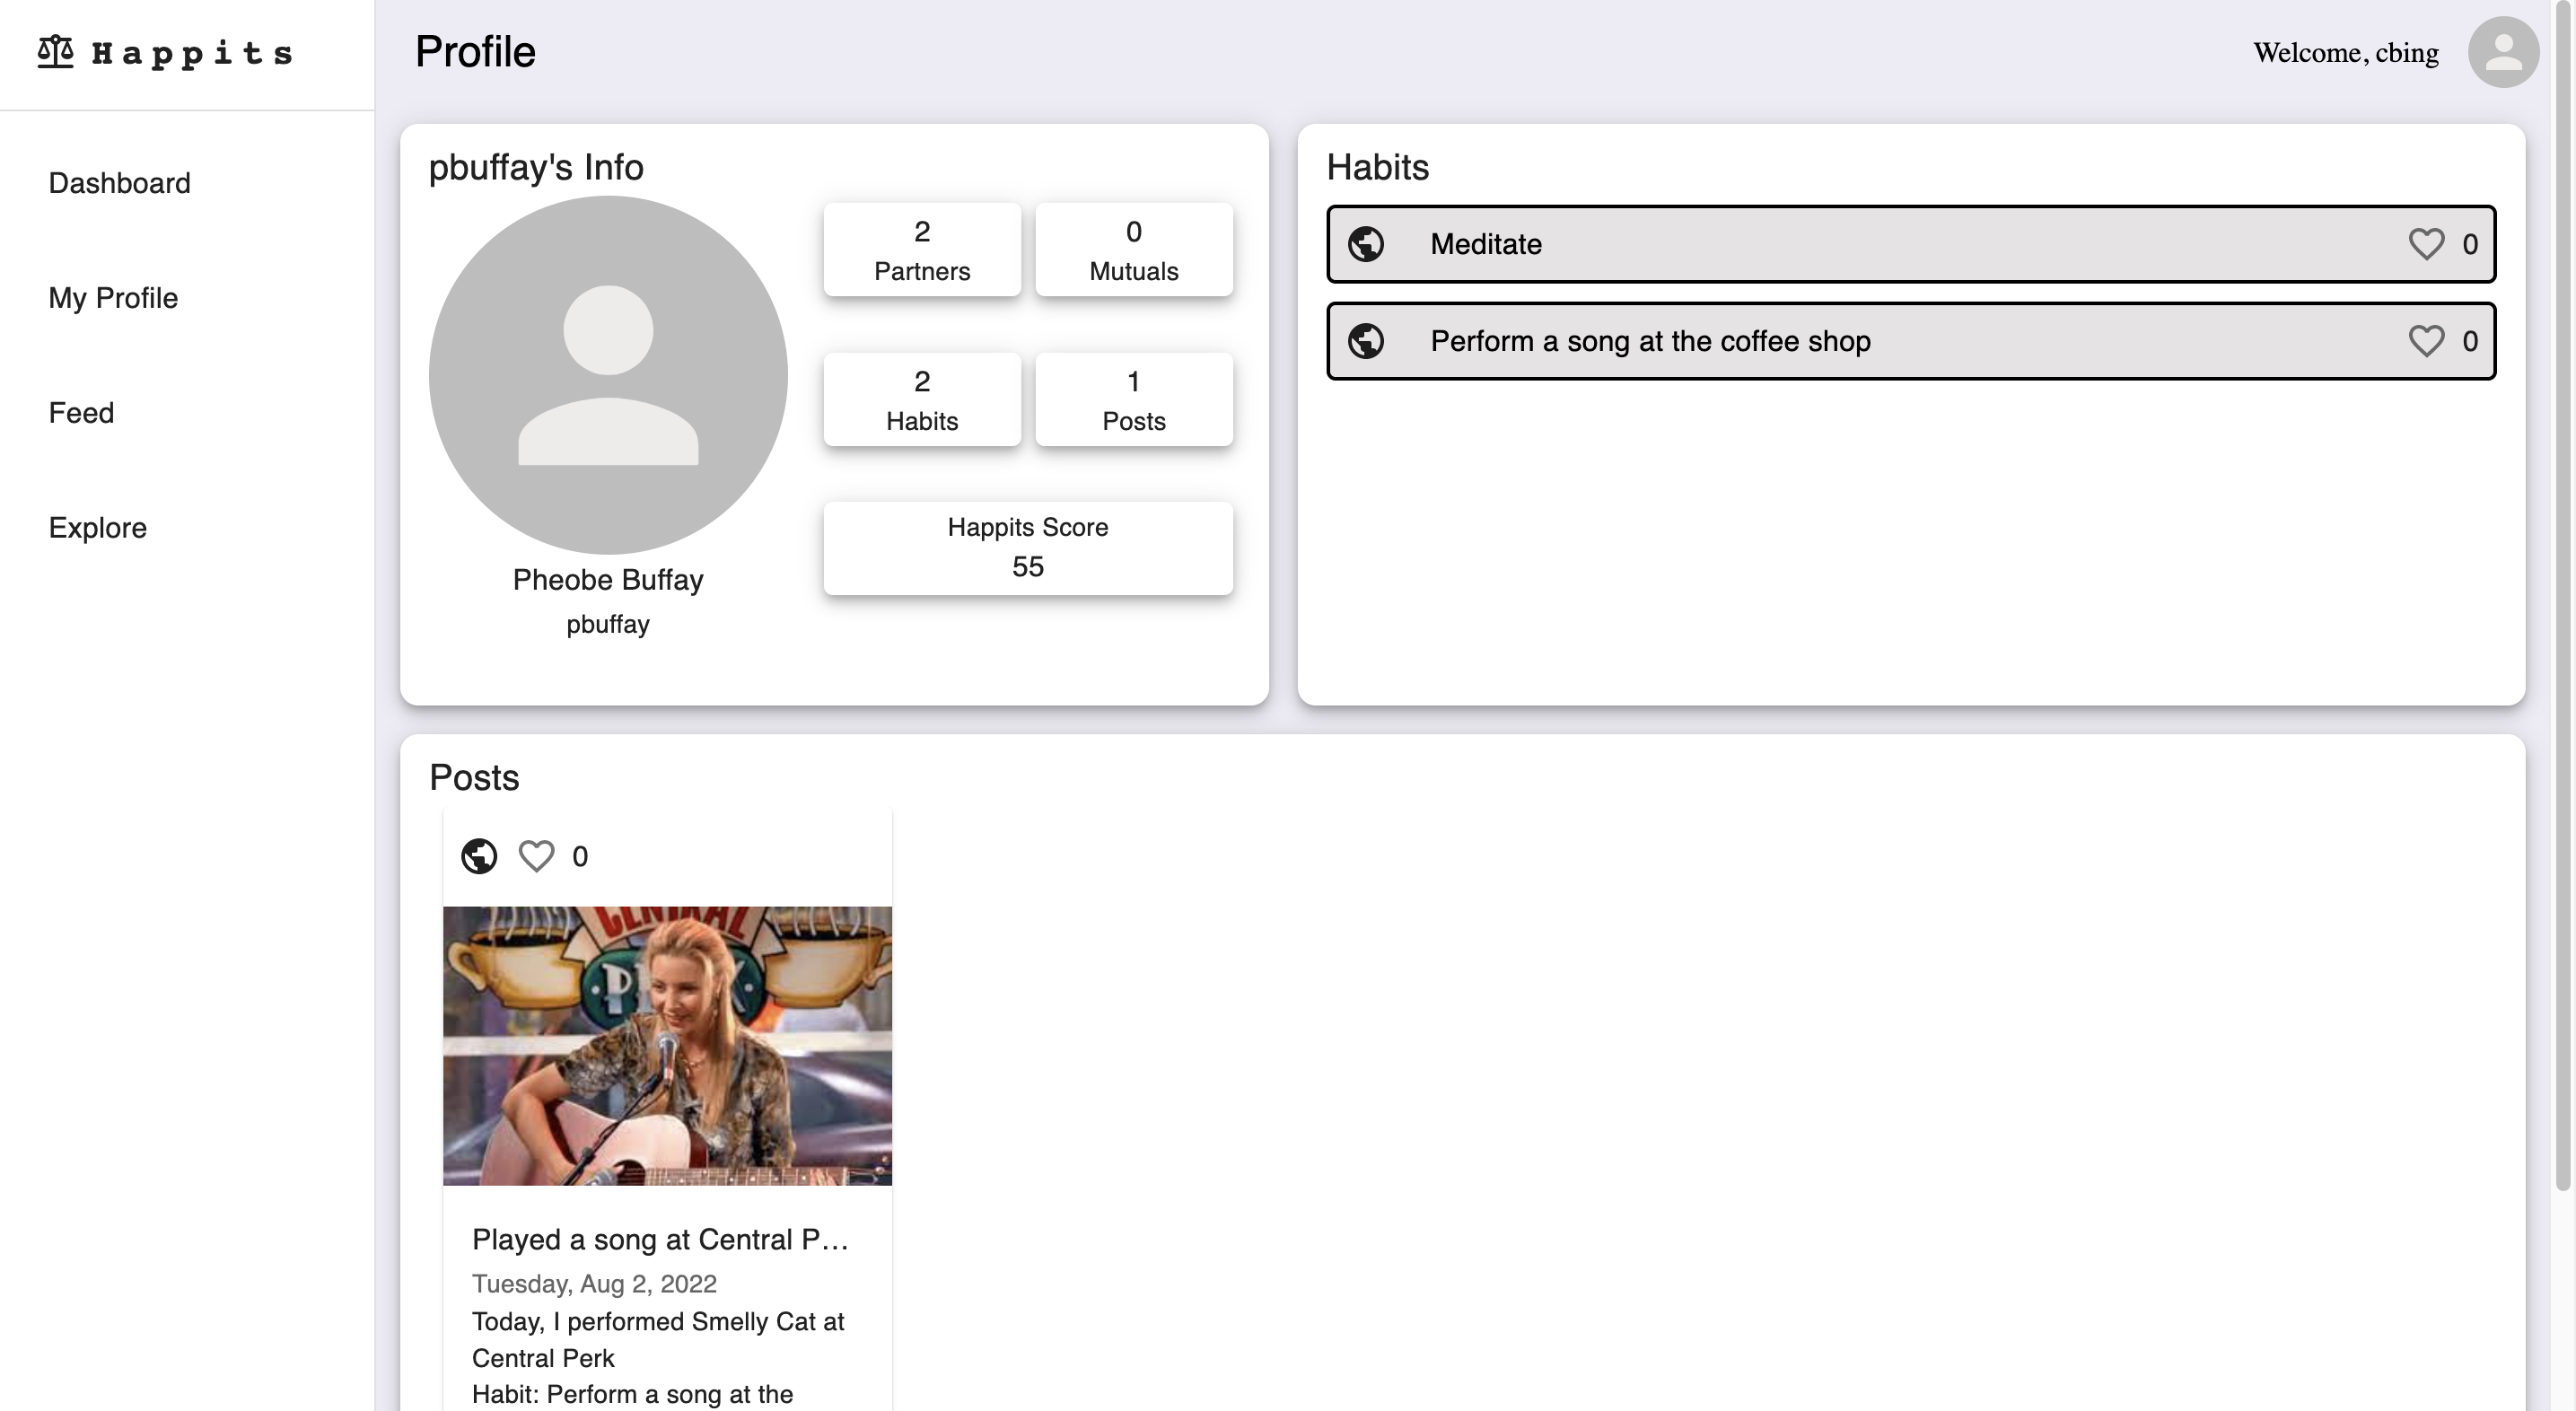Click the post title Played a song at Central P…

pyautogui.click(x=660, y=1240)
